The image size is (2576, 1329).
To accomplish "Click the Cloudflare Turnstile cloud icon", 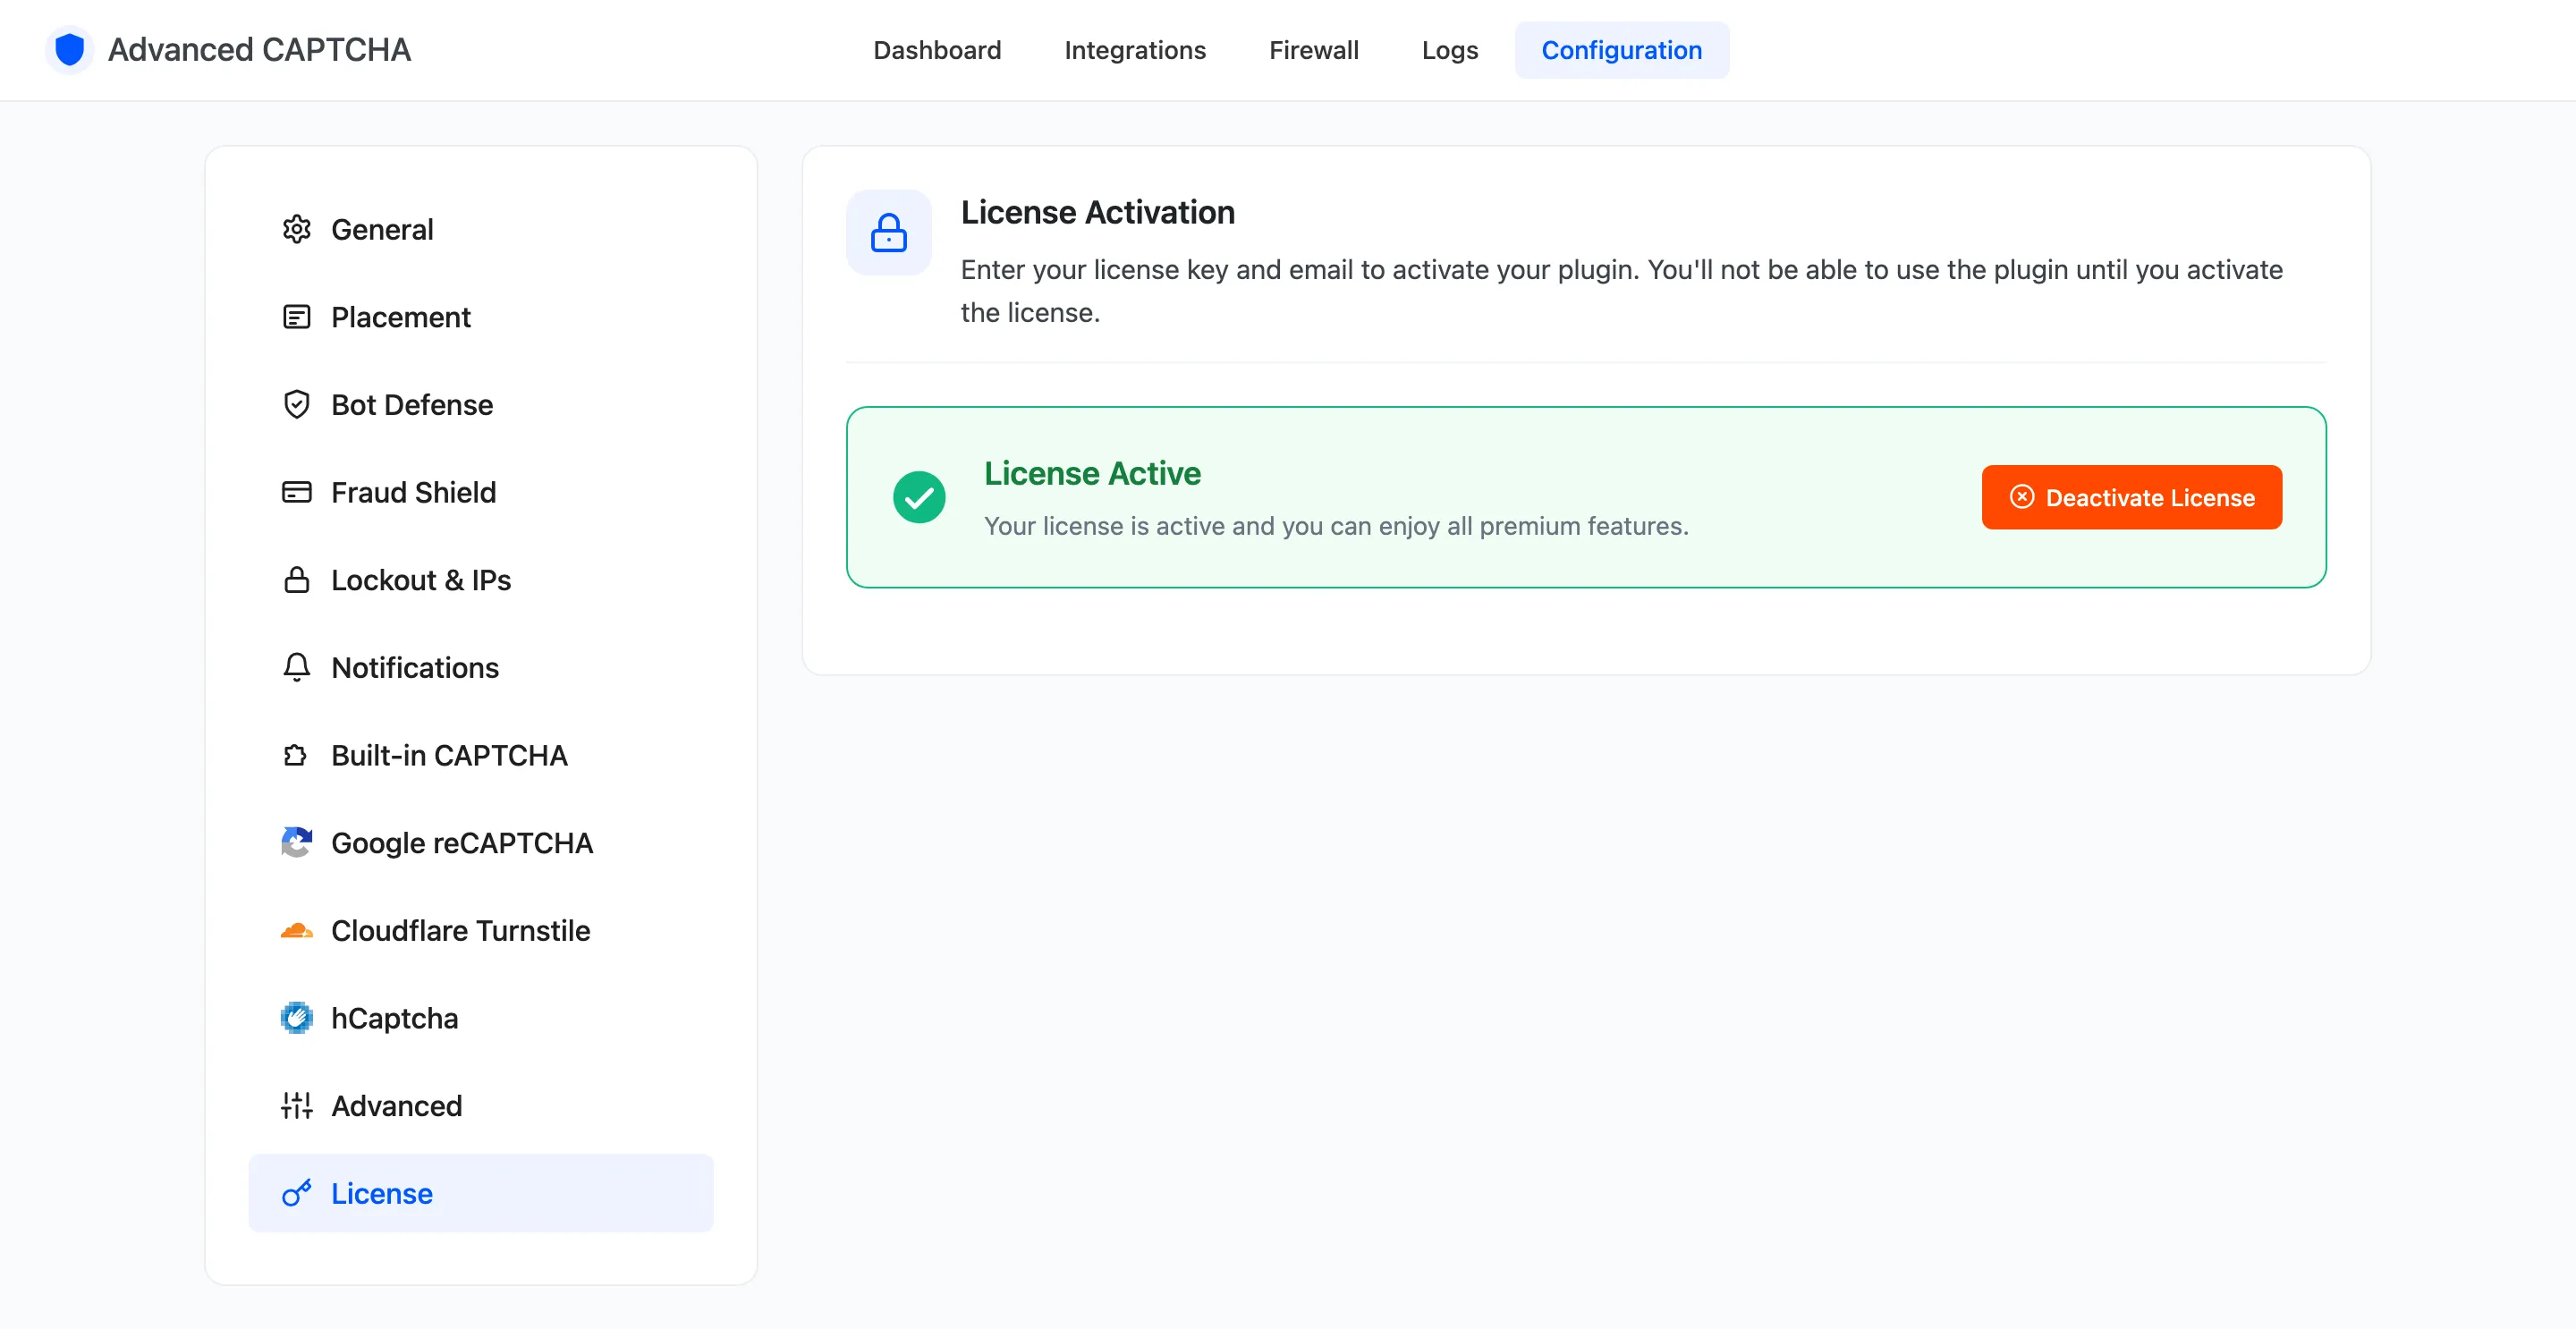I will point(296,930).
